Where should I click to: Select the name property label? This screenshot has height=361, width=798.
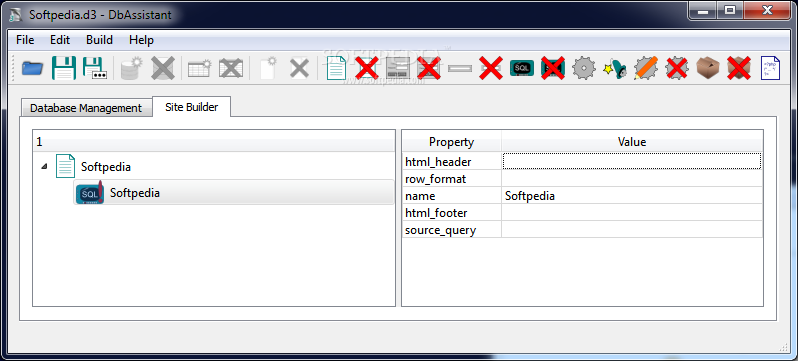tap(420, 196)
